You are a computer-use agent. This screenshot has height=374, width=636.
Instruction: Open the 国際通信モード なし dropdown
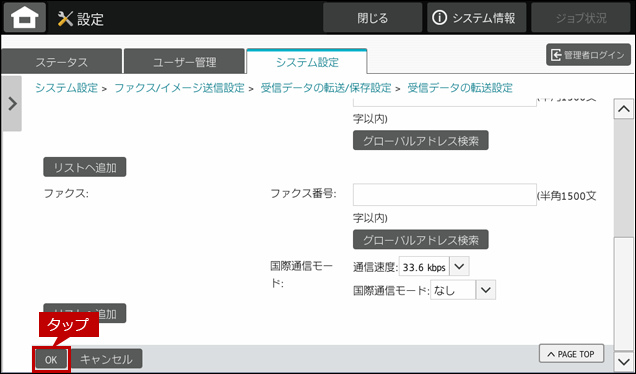[x=463, y=290]
